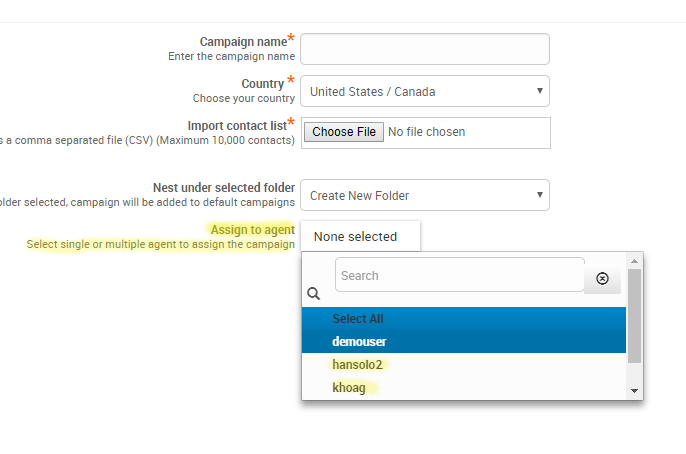The height and width of the screenshot is (454, 686).
Task: Click into the agent Search box
Action: click(459, 275)
